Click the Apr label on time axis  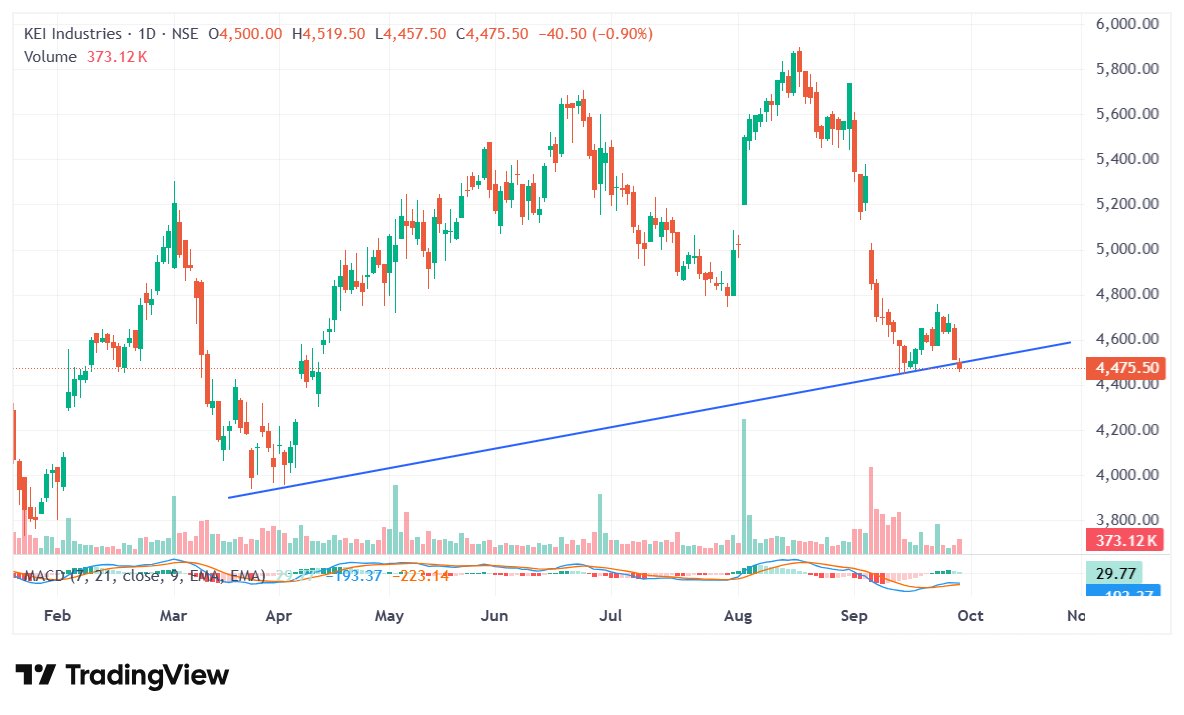pyautogui.click(x=279, y=616)
